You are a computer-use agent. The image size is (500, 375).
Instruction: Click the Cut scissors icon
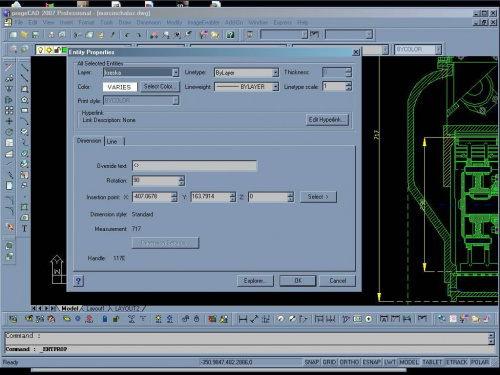coord(78,35)
